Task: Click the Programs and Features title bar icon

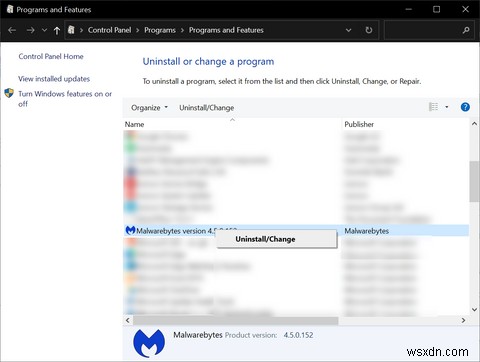Action: coord(10,9)
